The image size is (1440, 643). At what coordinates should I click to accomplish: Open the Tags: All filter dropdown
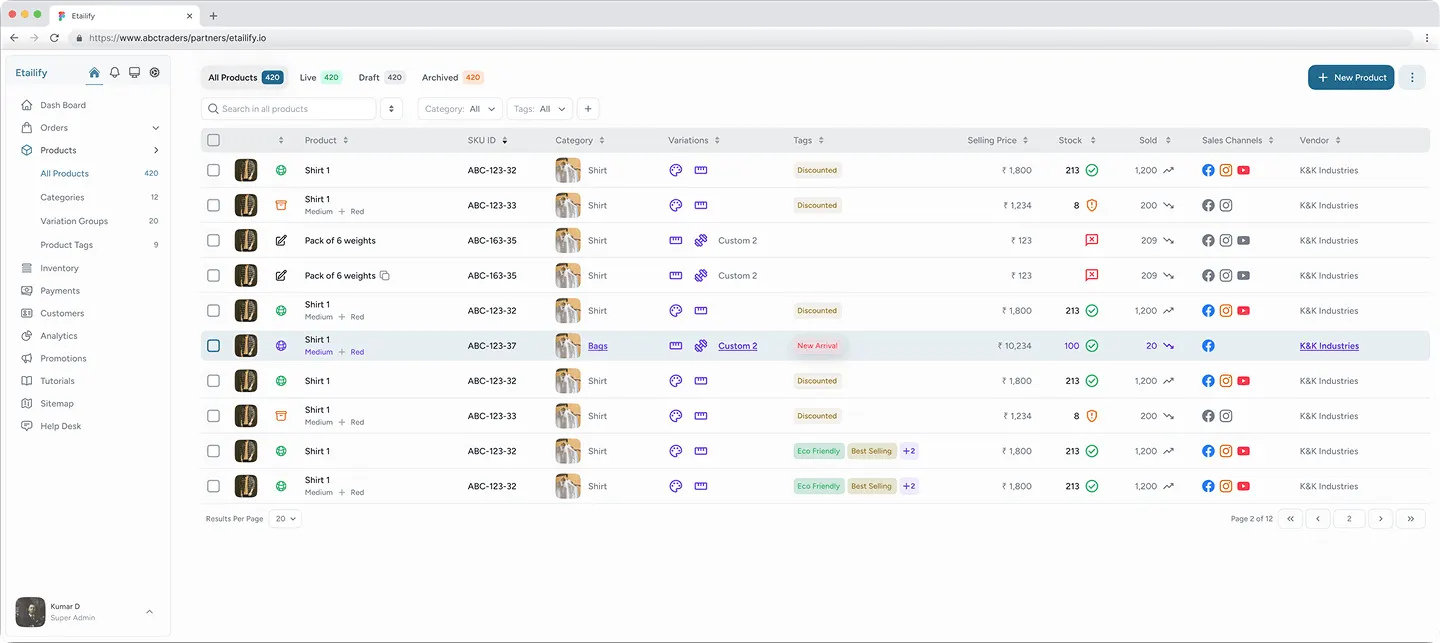click(539, 109)
